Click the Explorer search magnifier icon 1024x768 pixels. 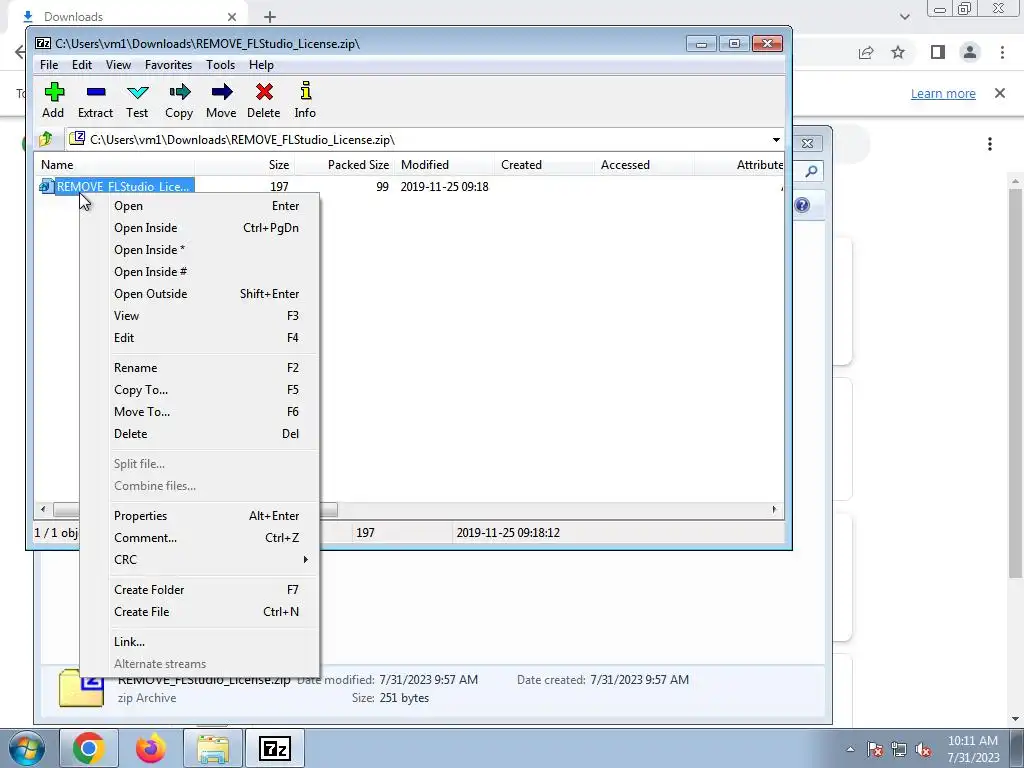pyautogui.click(x=811, y=171)
